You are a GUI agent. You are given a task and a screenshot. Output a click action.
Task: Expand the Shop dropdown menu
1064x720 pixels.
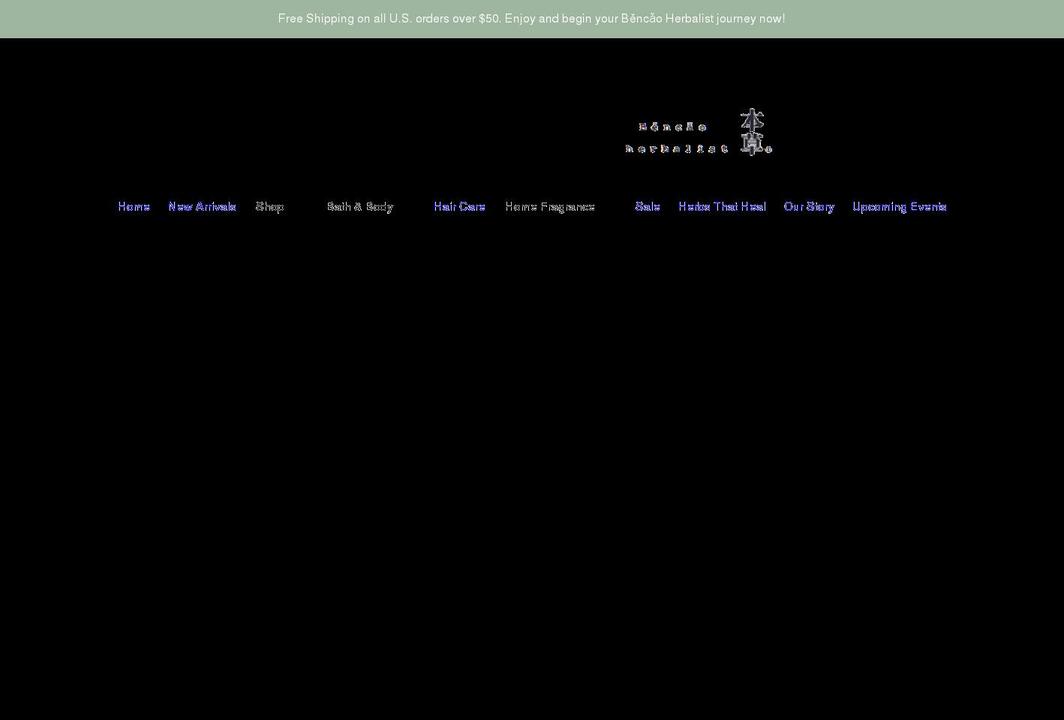tap(269, 207)
